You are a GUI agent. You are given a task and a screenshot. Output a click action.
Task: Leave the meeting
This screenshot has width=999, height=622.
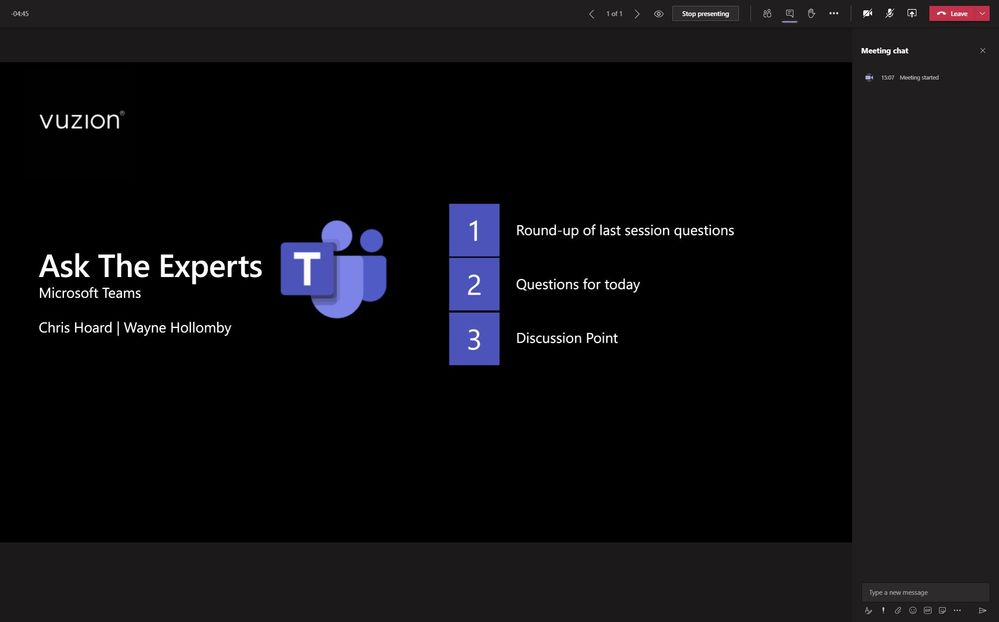point(952,13)
